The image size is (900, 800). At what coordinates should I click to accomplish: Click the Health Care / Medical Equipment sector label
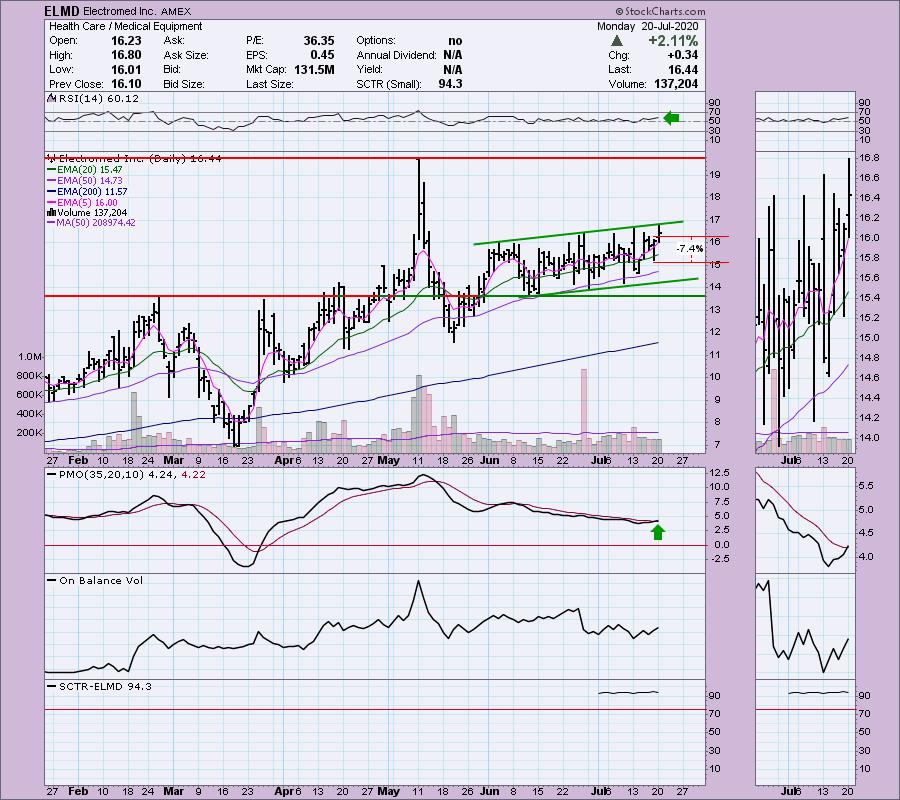click(126, 26)
